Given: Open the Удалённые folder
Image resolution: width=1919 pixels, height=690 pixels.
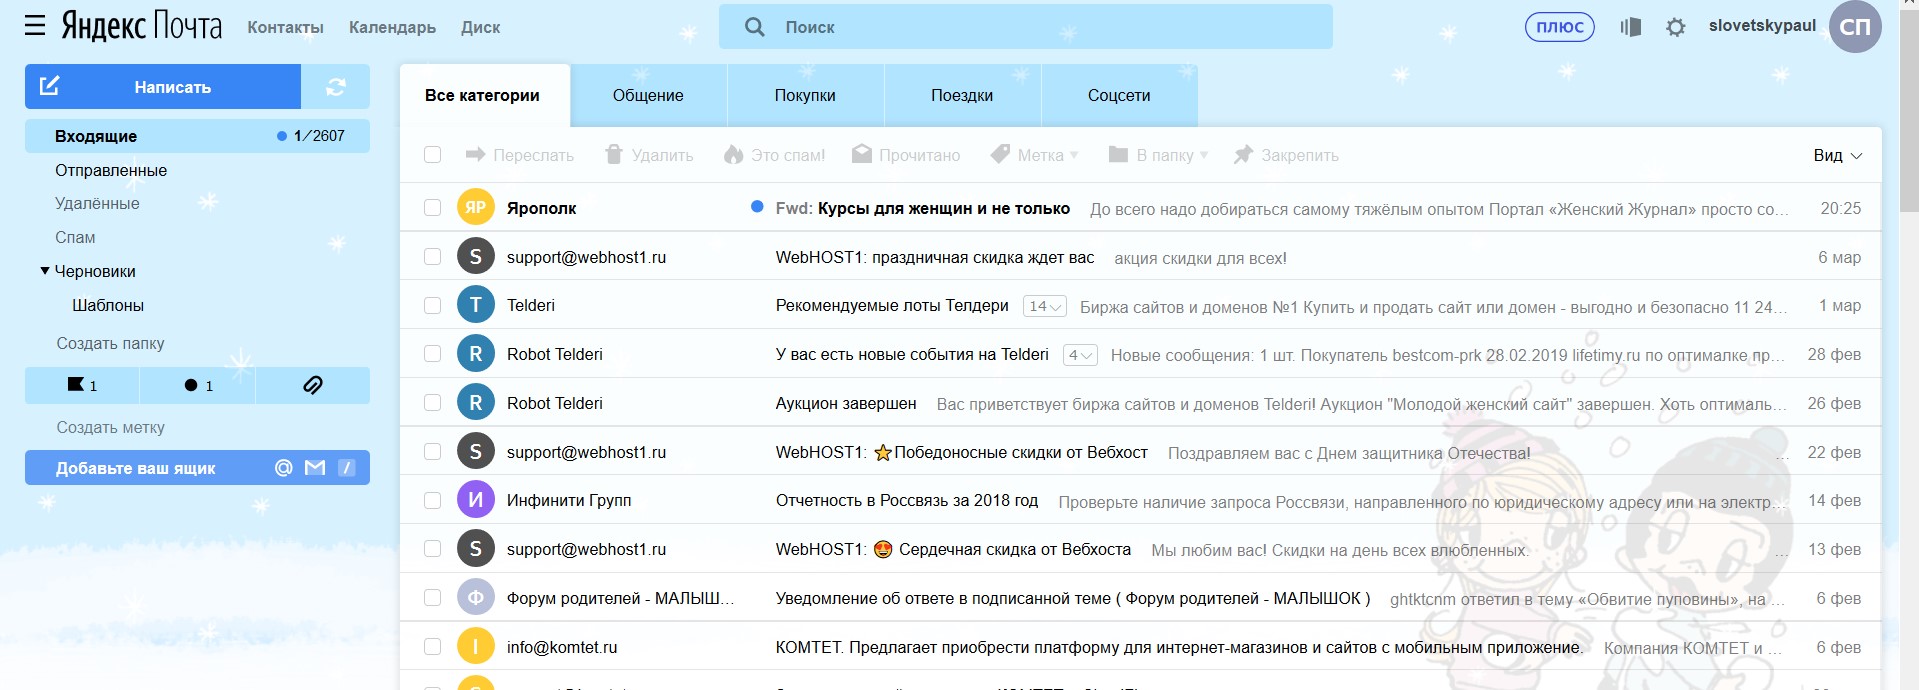Looking at the screenshot, I should click(x=97, y=203).
